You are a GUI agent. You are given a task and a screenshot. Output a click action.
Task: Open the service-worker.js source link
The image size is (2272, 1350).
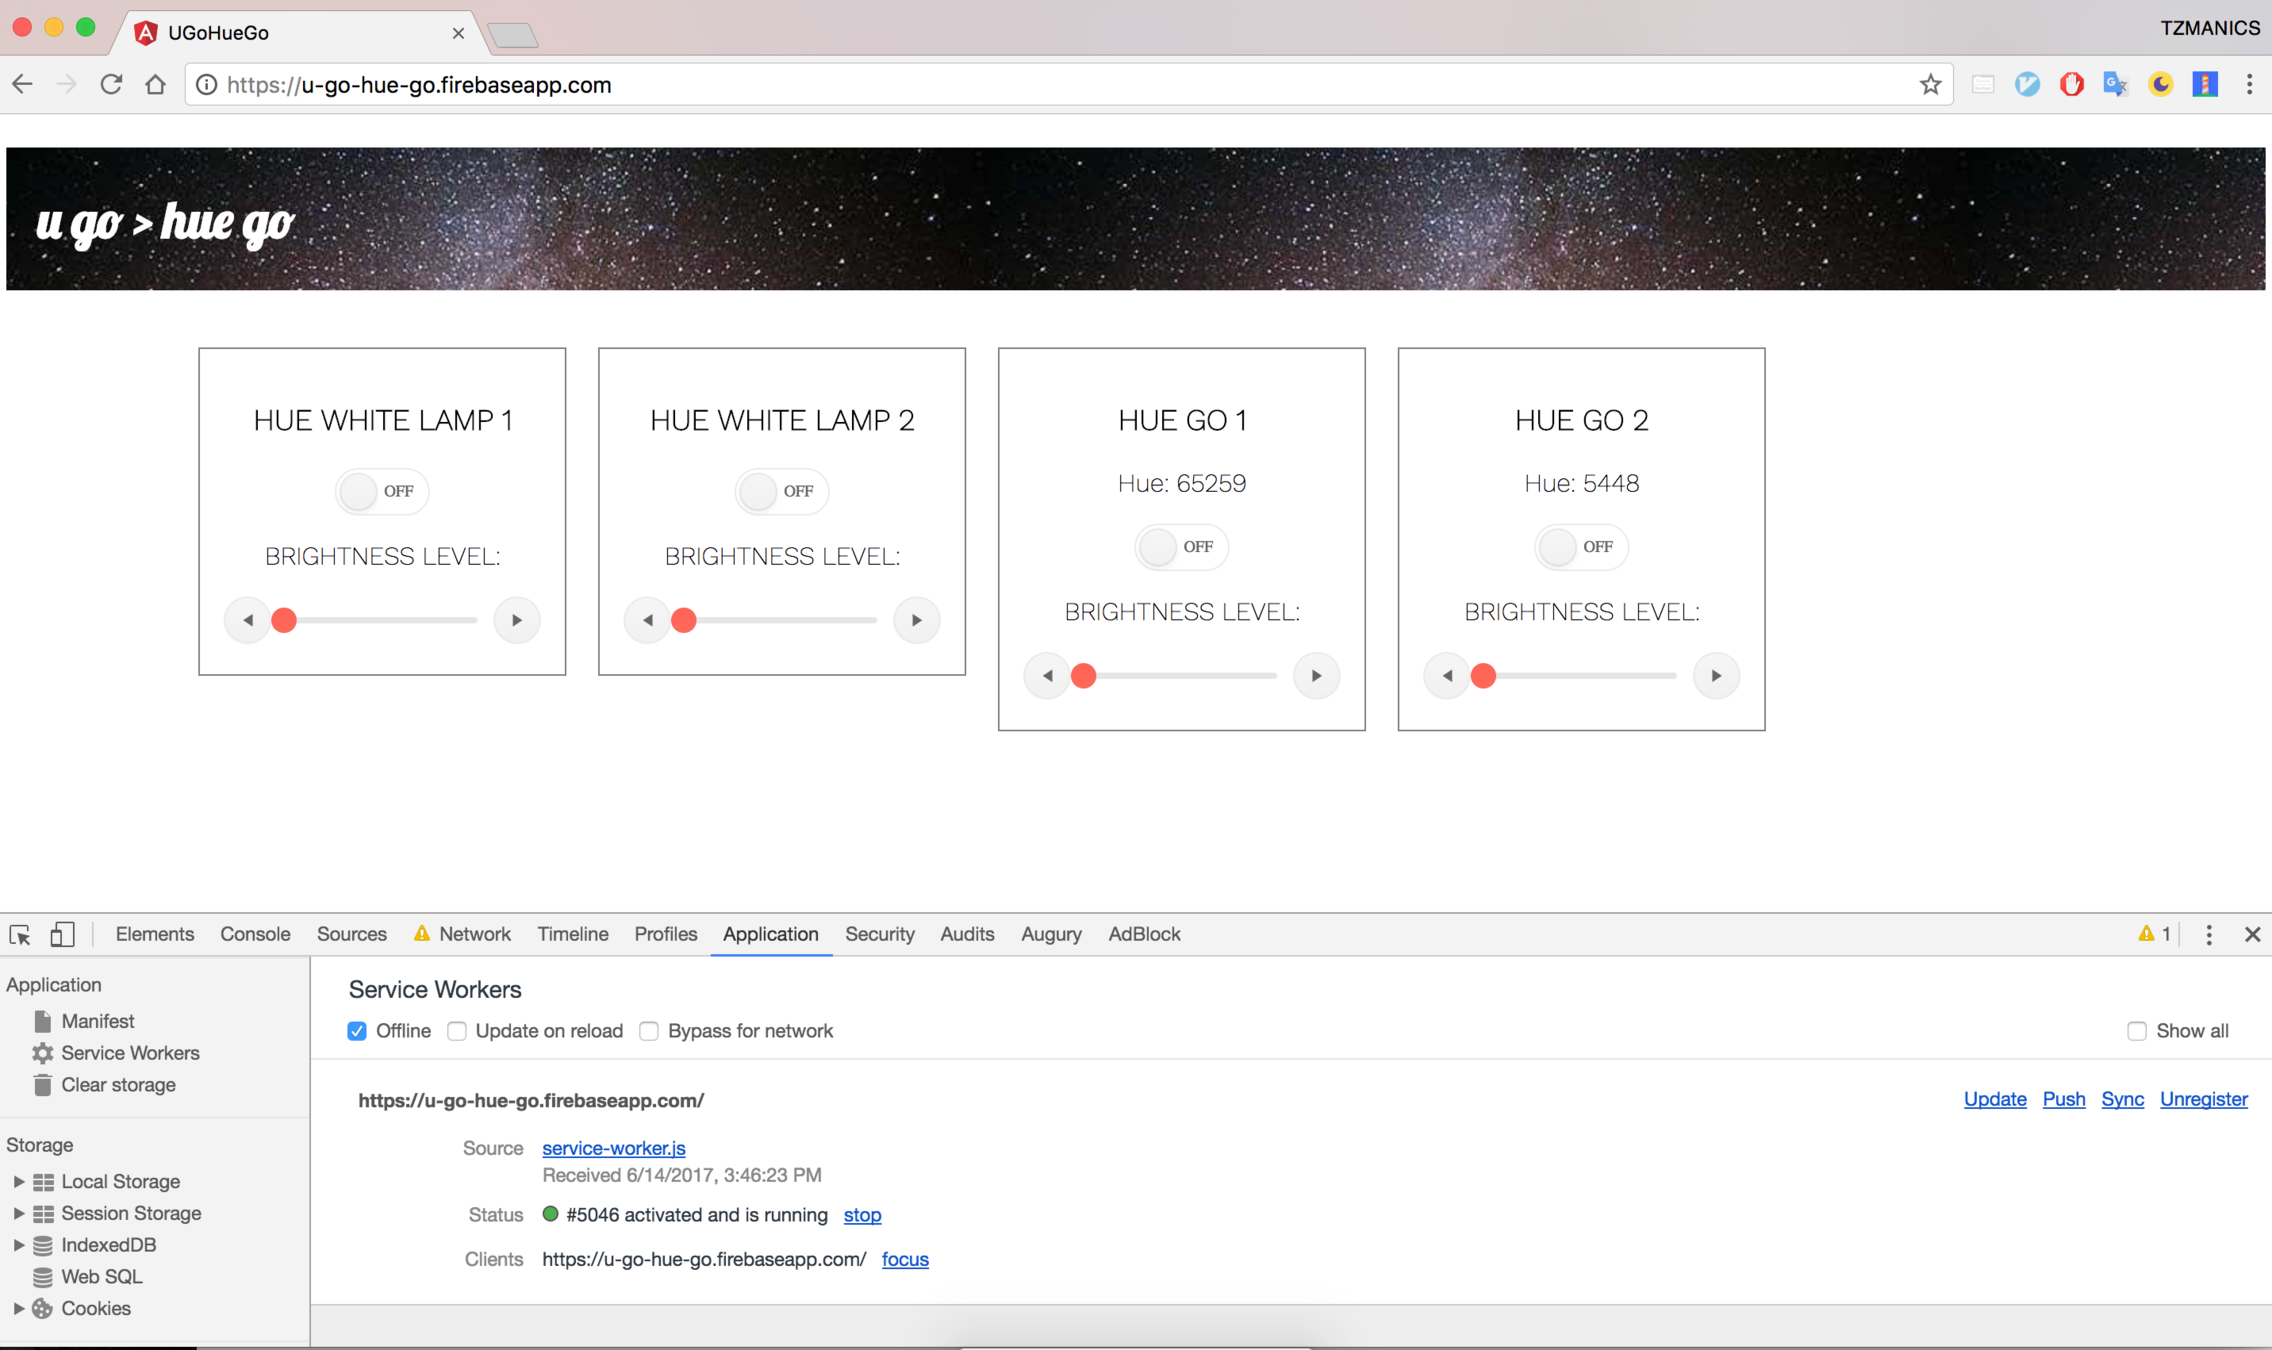click(x=613, y=1148)
